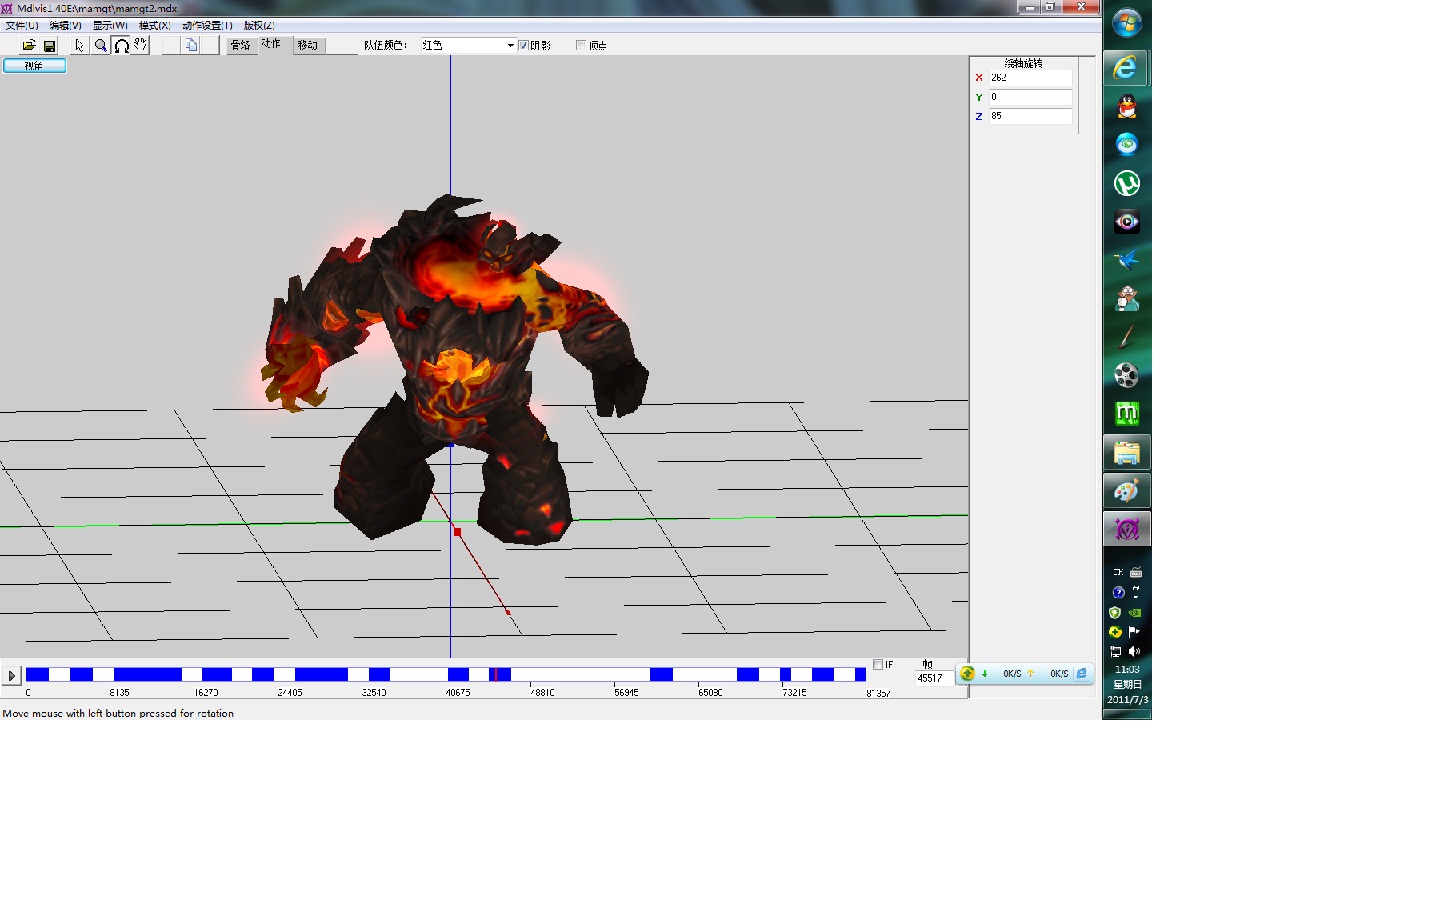This screenshot has width=1440, height=900.
Task: Click the blue icon at speed monitor end
Action: [1082, 674]
